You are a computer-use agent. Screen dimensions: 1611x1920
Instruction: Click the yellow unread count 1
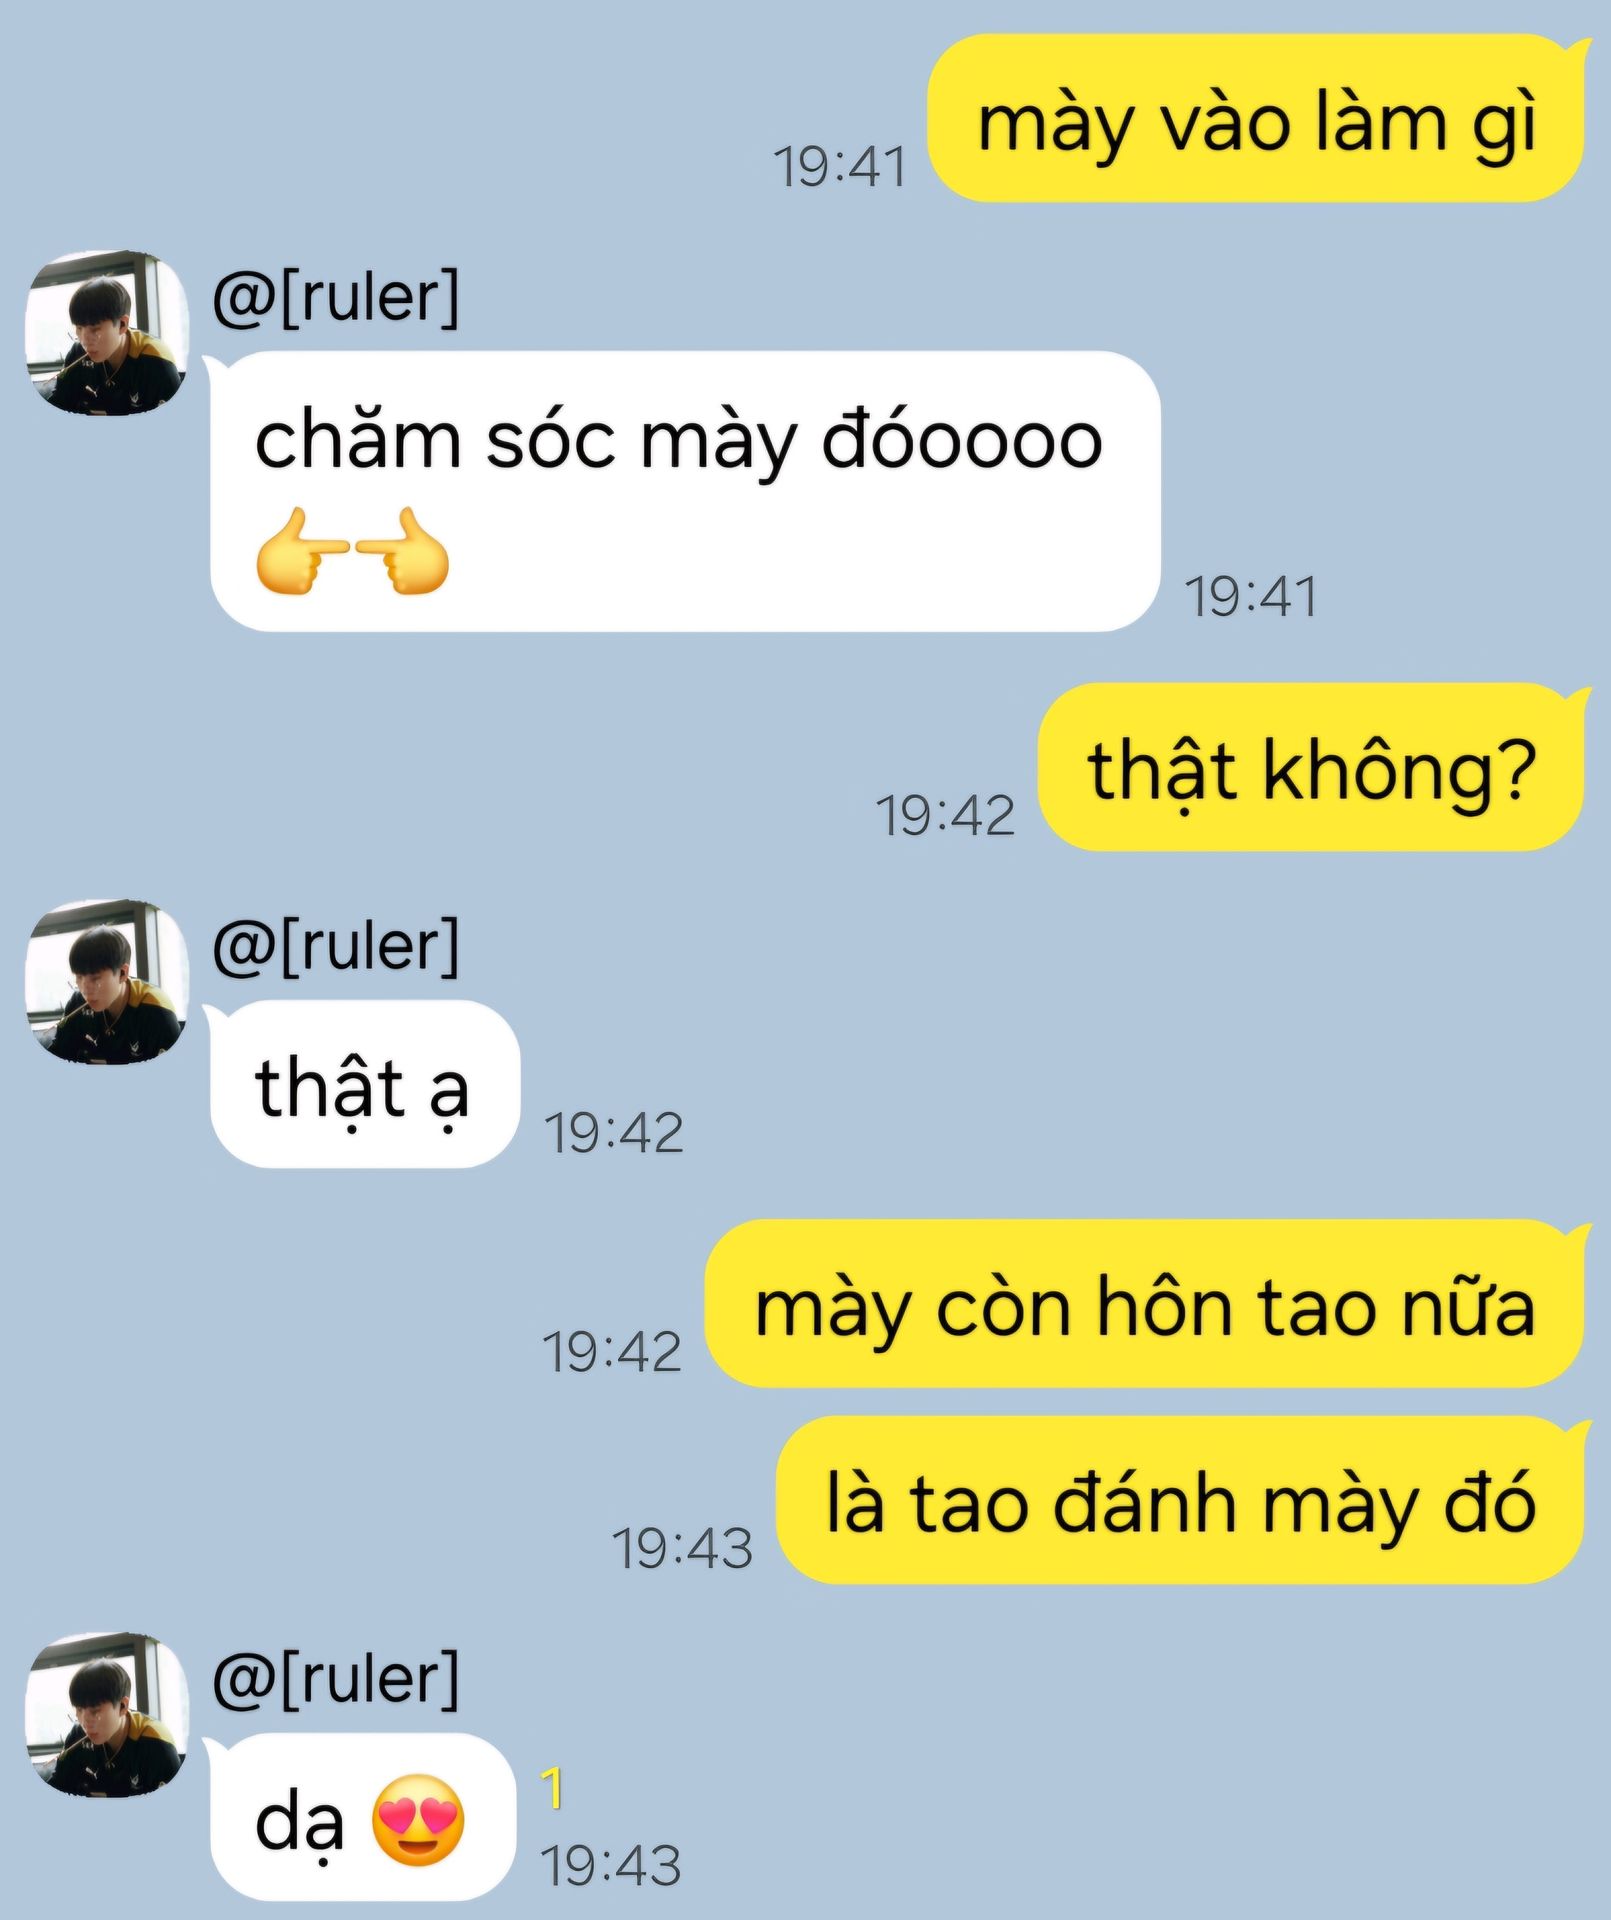click(552, 1788)
